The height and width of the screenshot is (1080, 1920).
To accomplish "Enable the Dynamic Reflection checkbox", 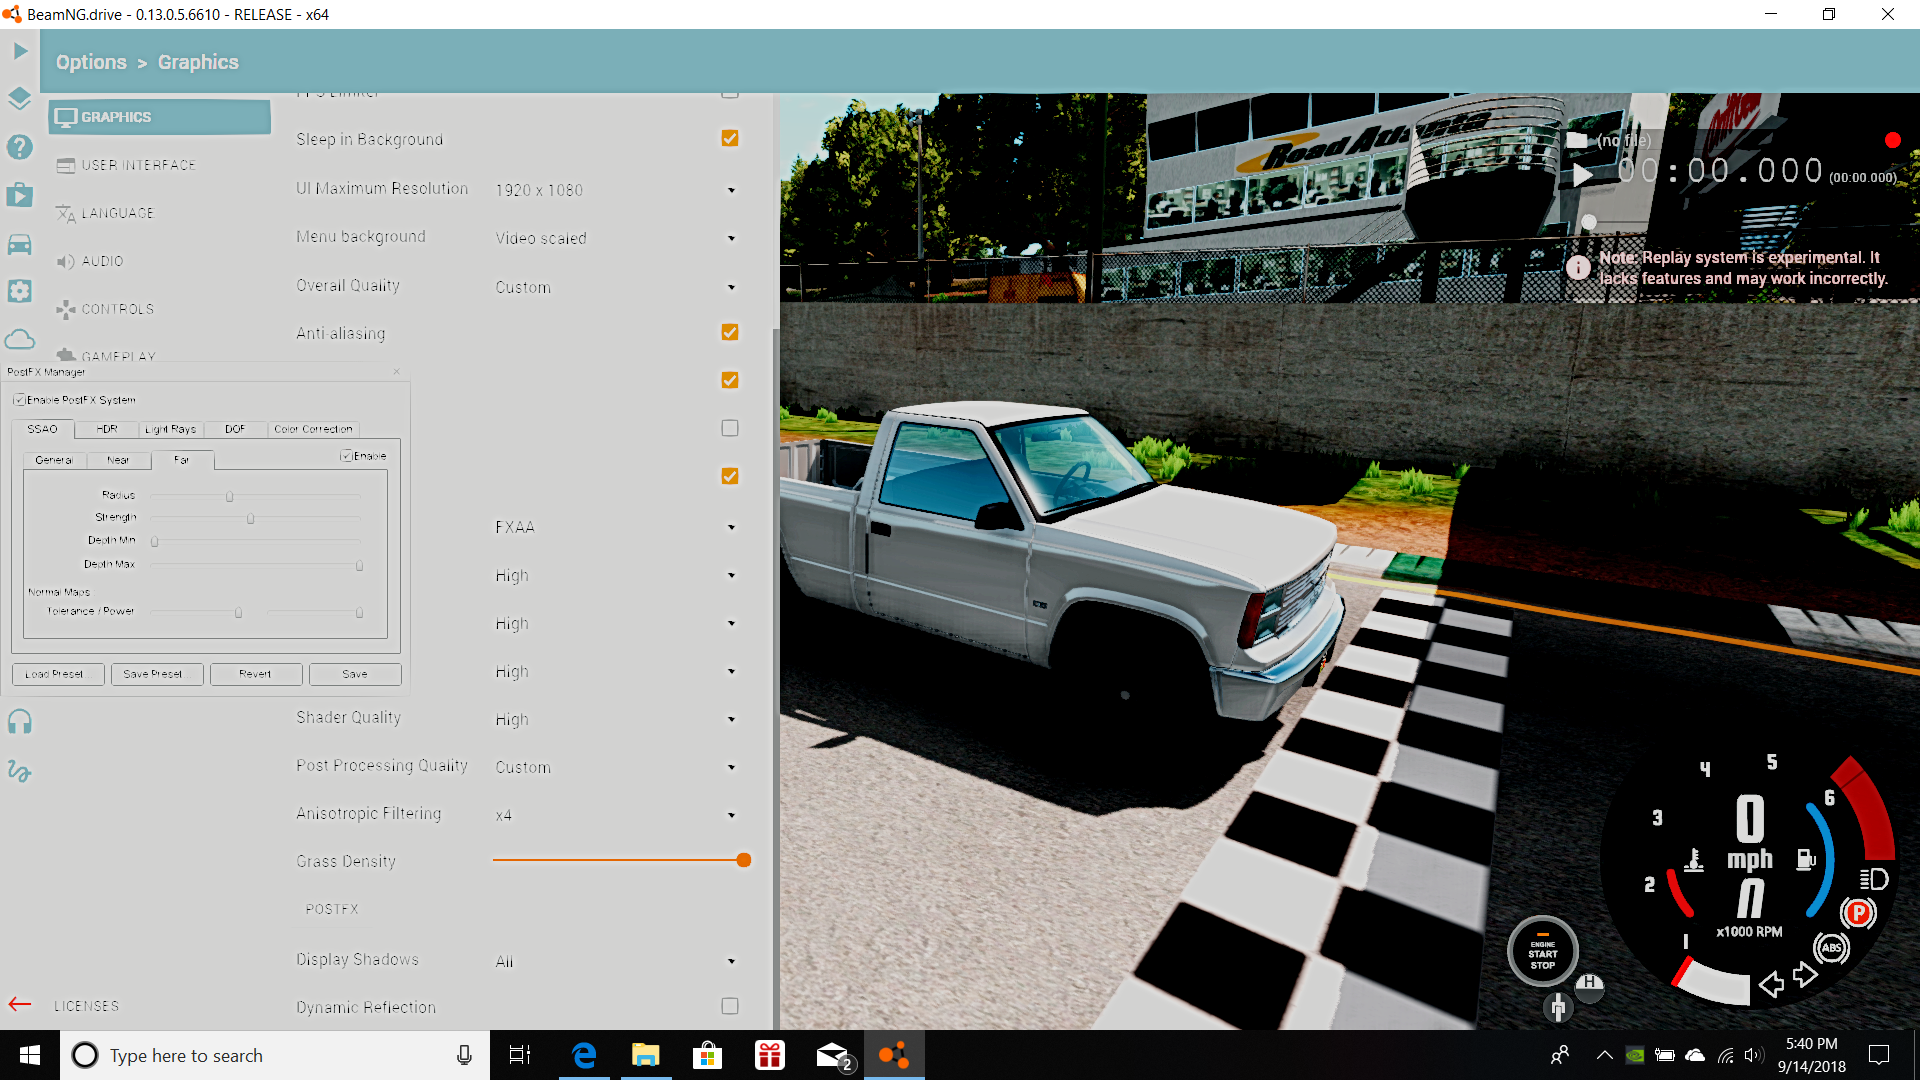I will point(730,1006).
